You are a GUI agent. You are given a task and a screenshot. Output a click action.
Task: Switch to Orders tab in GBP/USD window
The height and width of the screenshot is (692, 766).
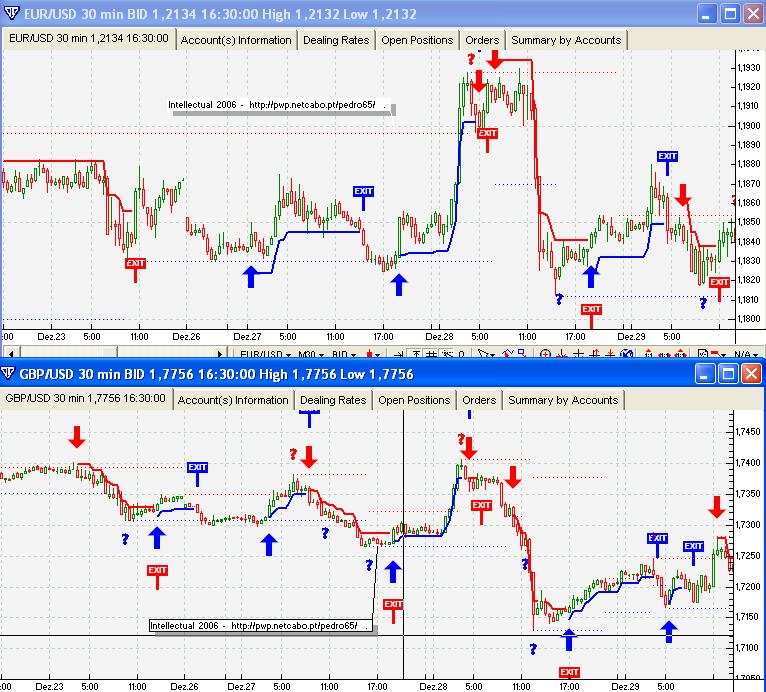click(x=479, y=400)
